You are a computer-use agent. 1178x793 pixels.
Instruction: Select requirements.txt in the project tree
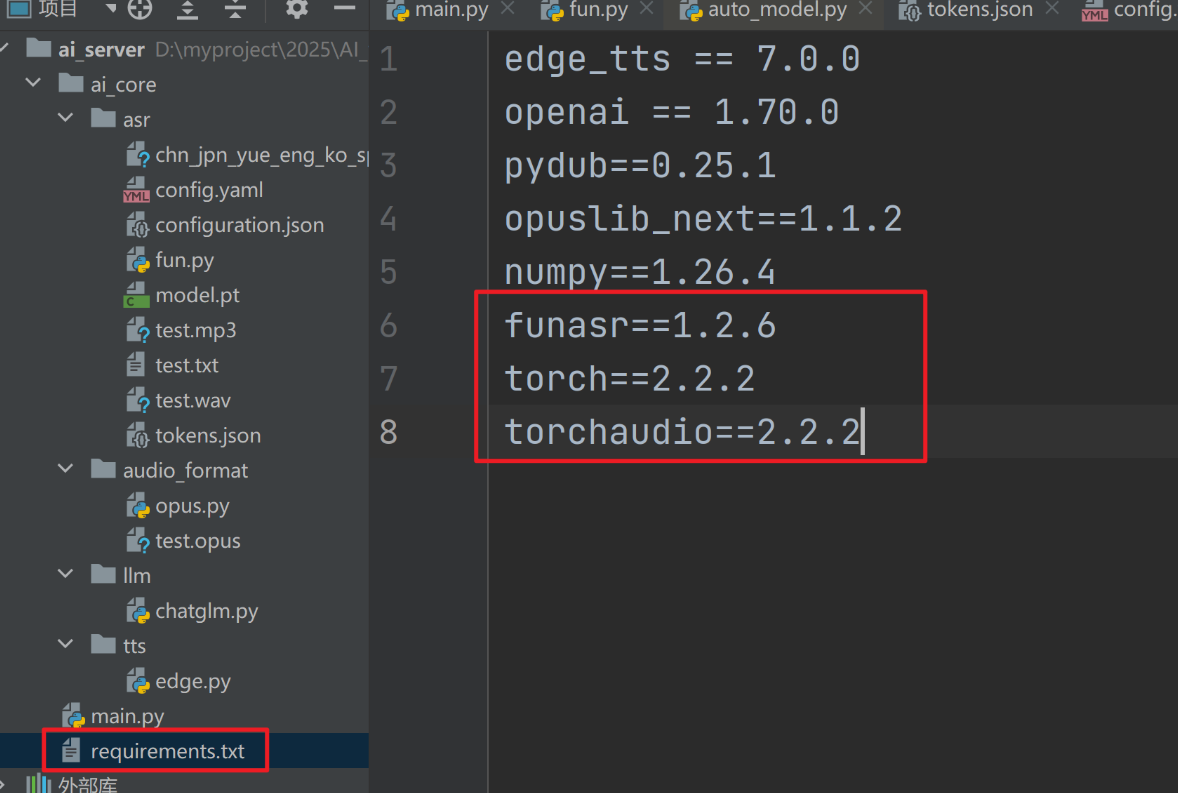pyautogui.click(x=168, y=751)
